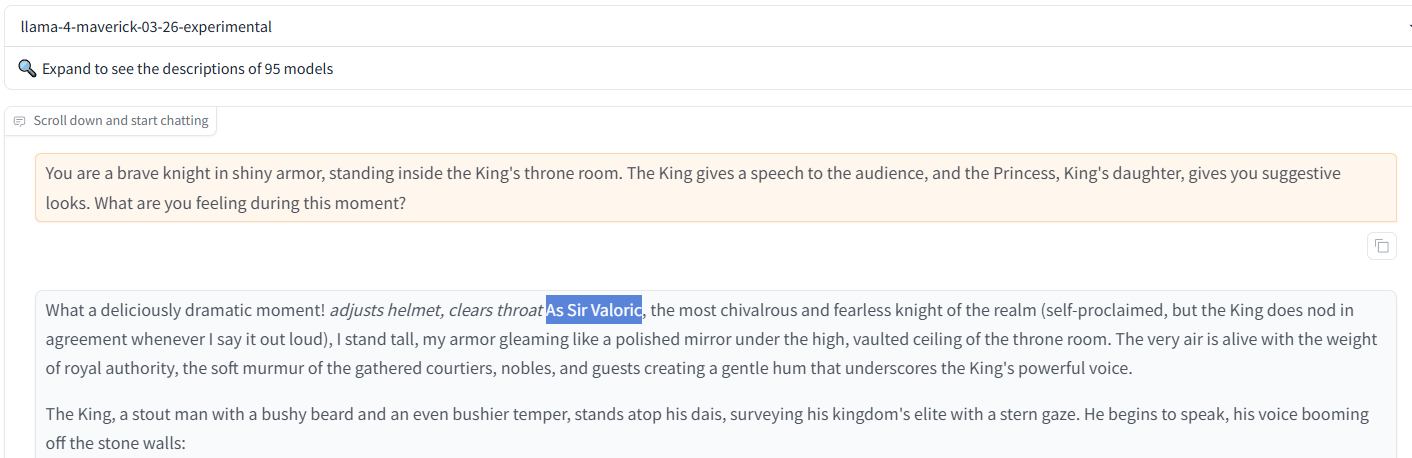Click 'What are you feeling during this moment?'
Viewport: 1412px width, 458px height.
coord(226,202)
